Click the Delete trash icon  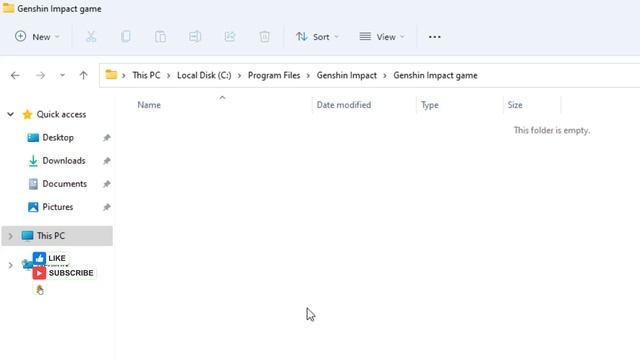pyautogui.click(x=264, y=37)
